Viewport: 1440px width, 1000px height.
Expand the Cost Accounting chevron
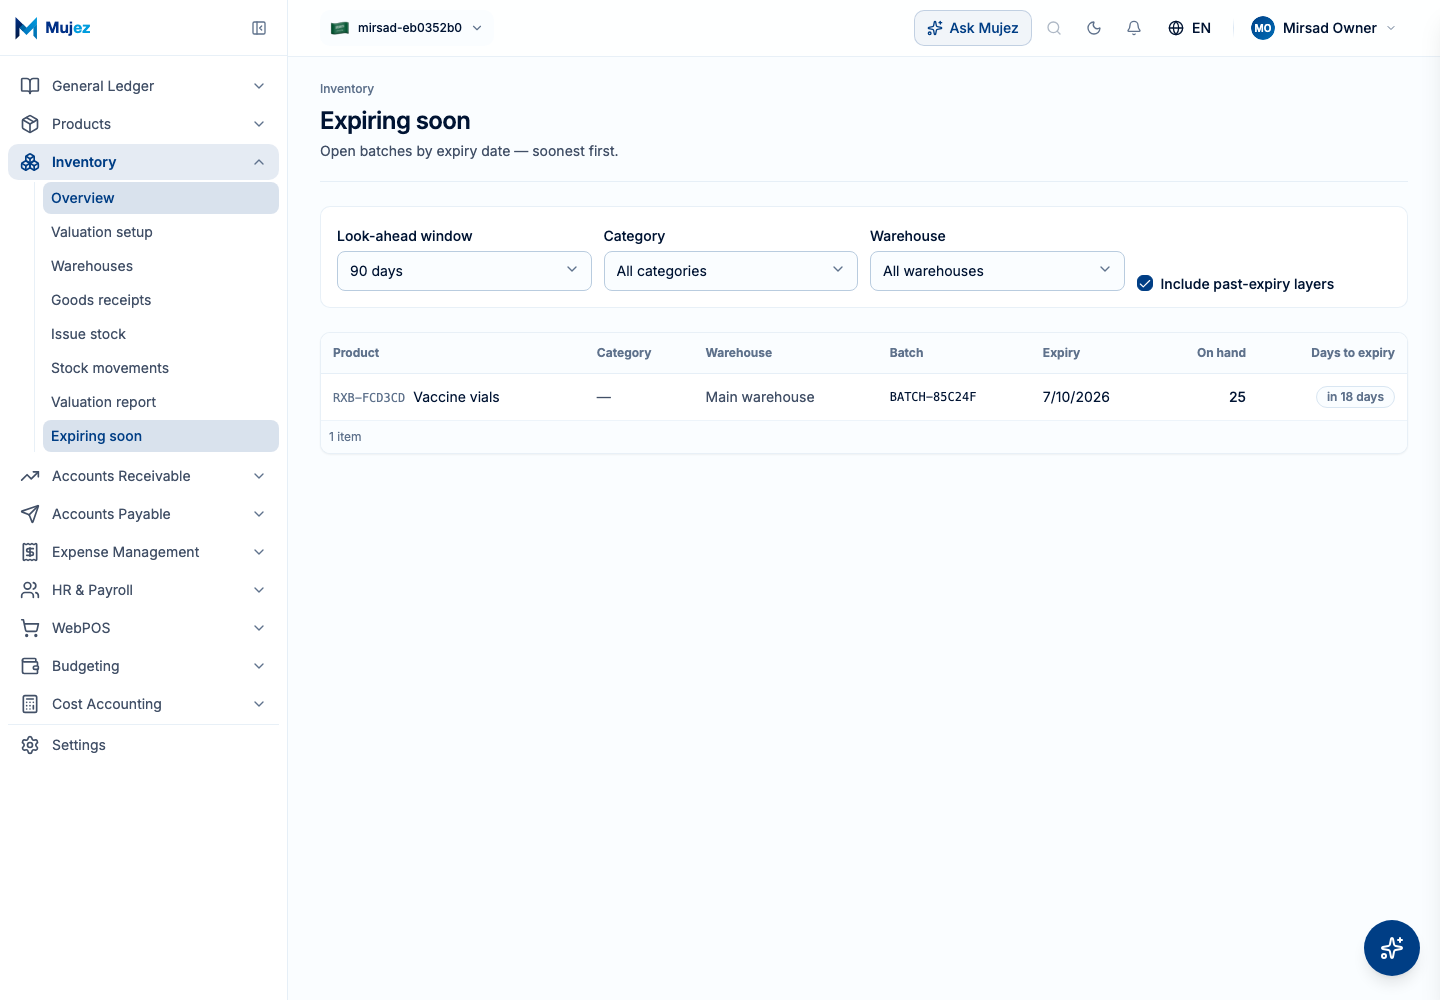(259, 704)
